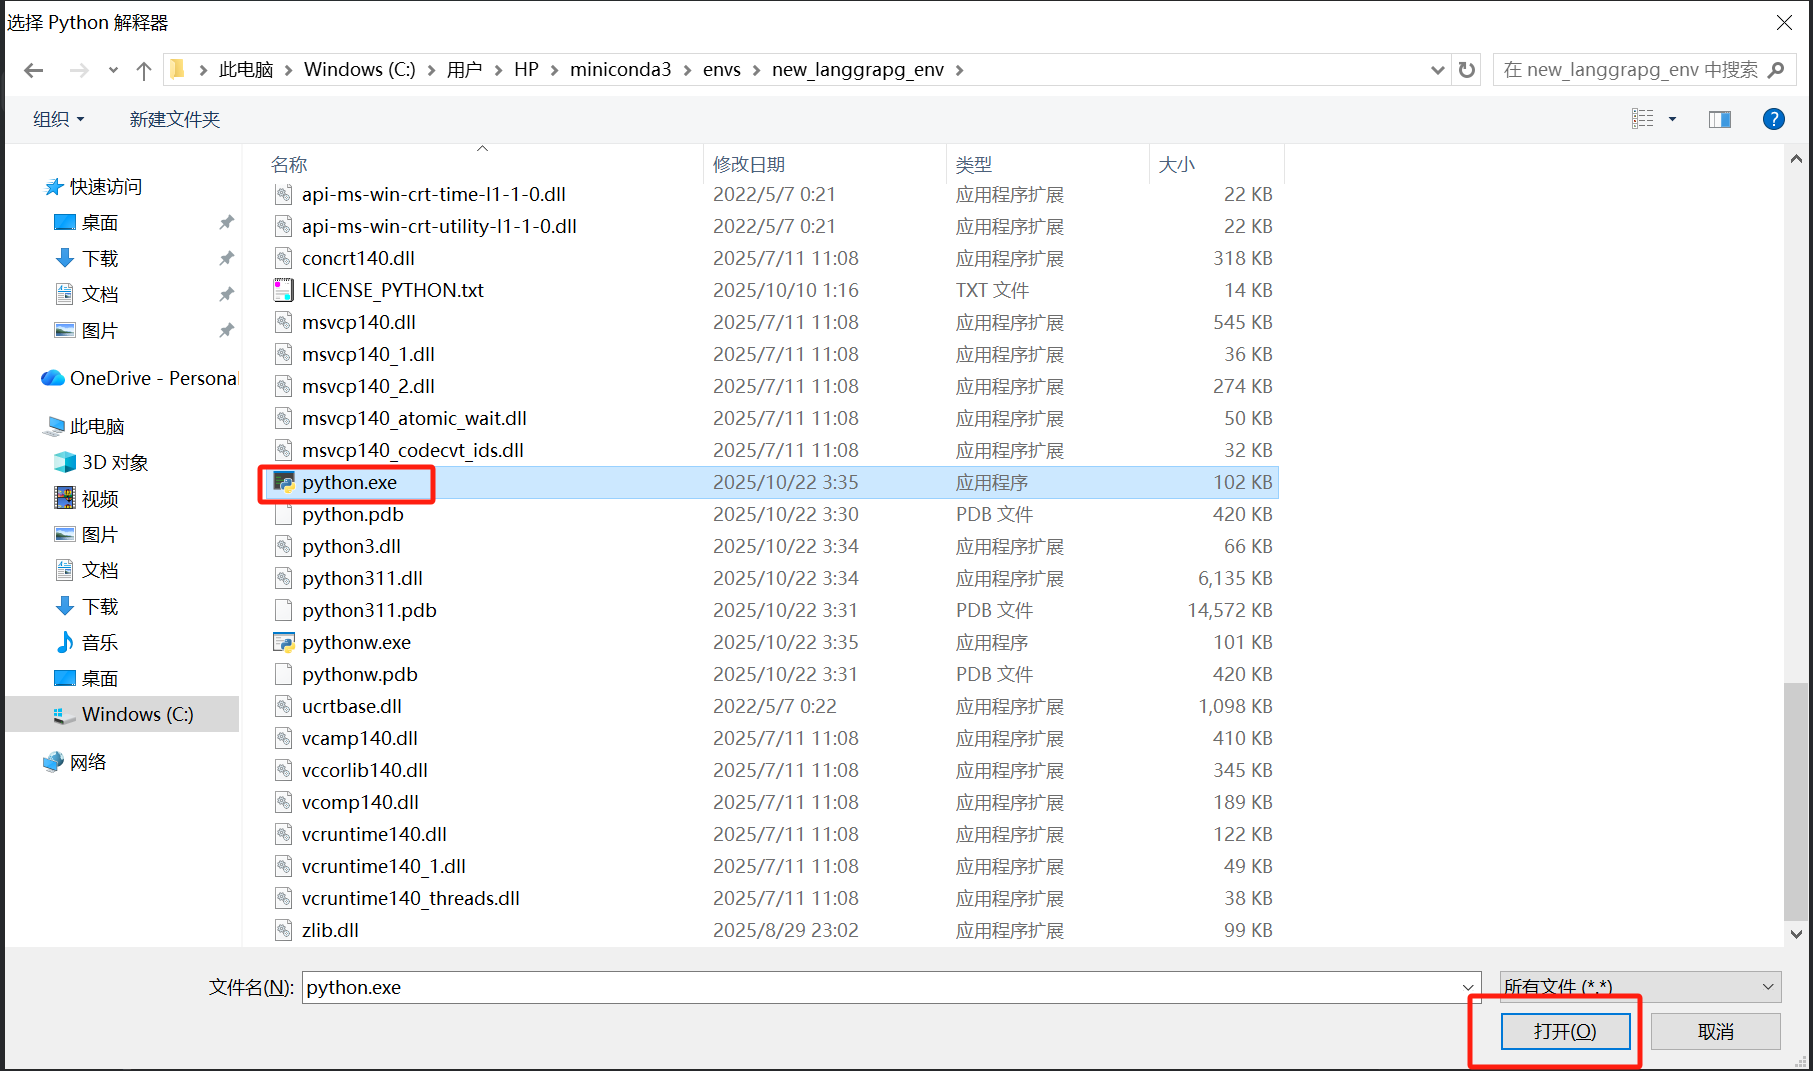Select pythonw.exe file icon
1813x1071 pixels.
coord(284,642)
